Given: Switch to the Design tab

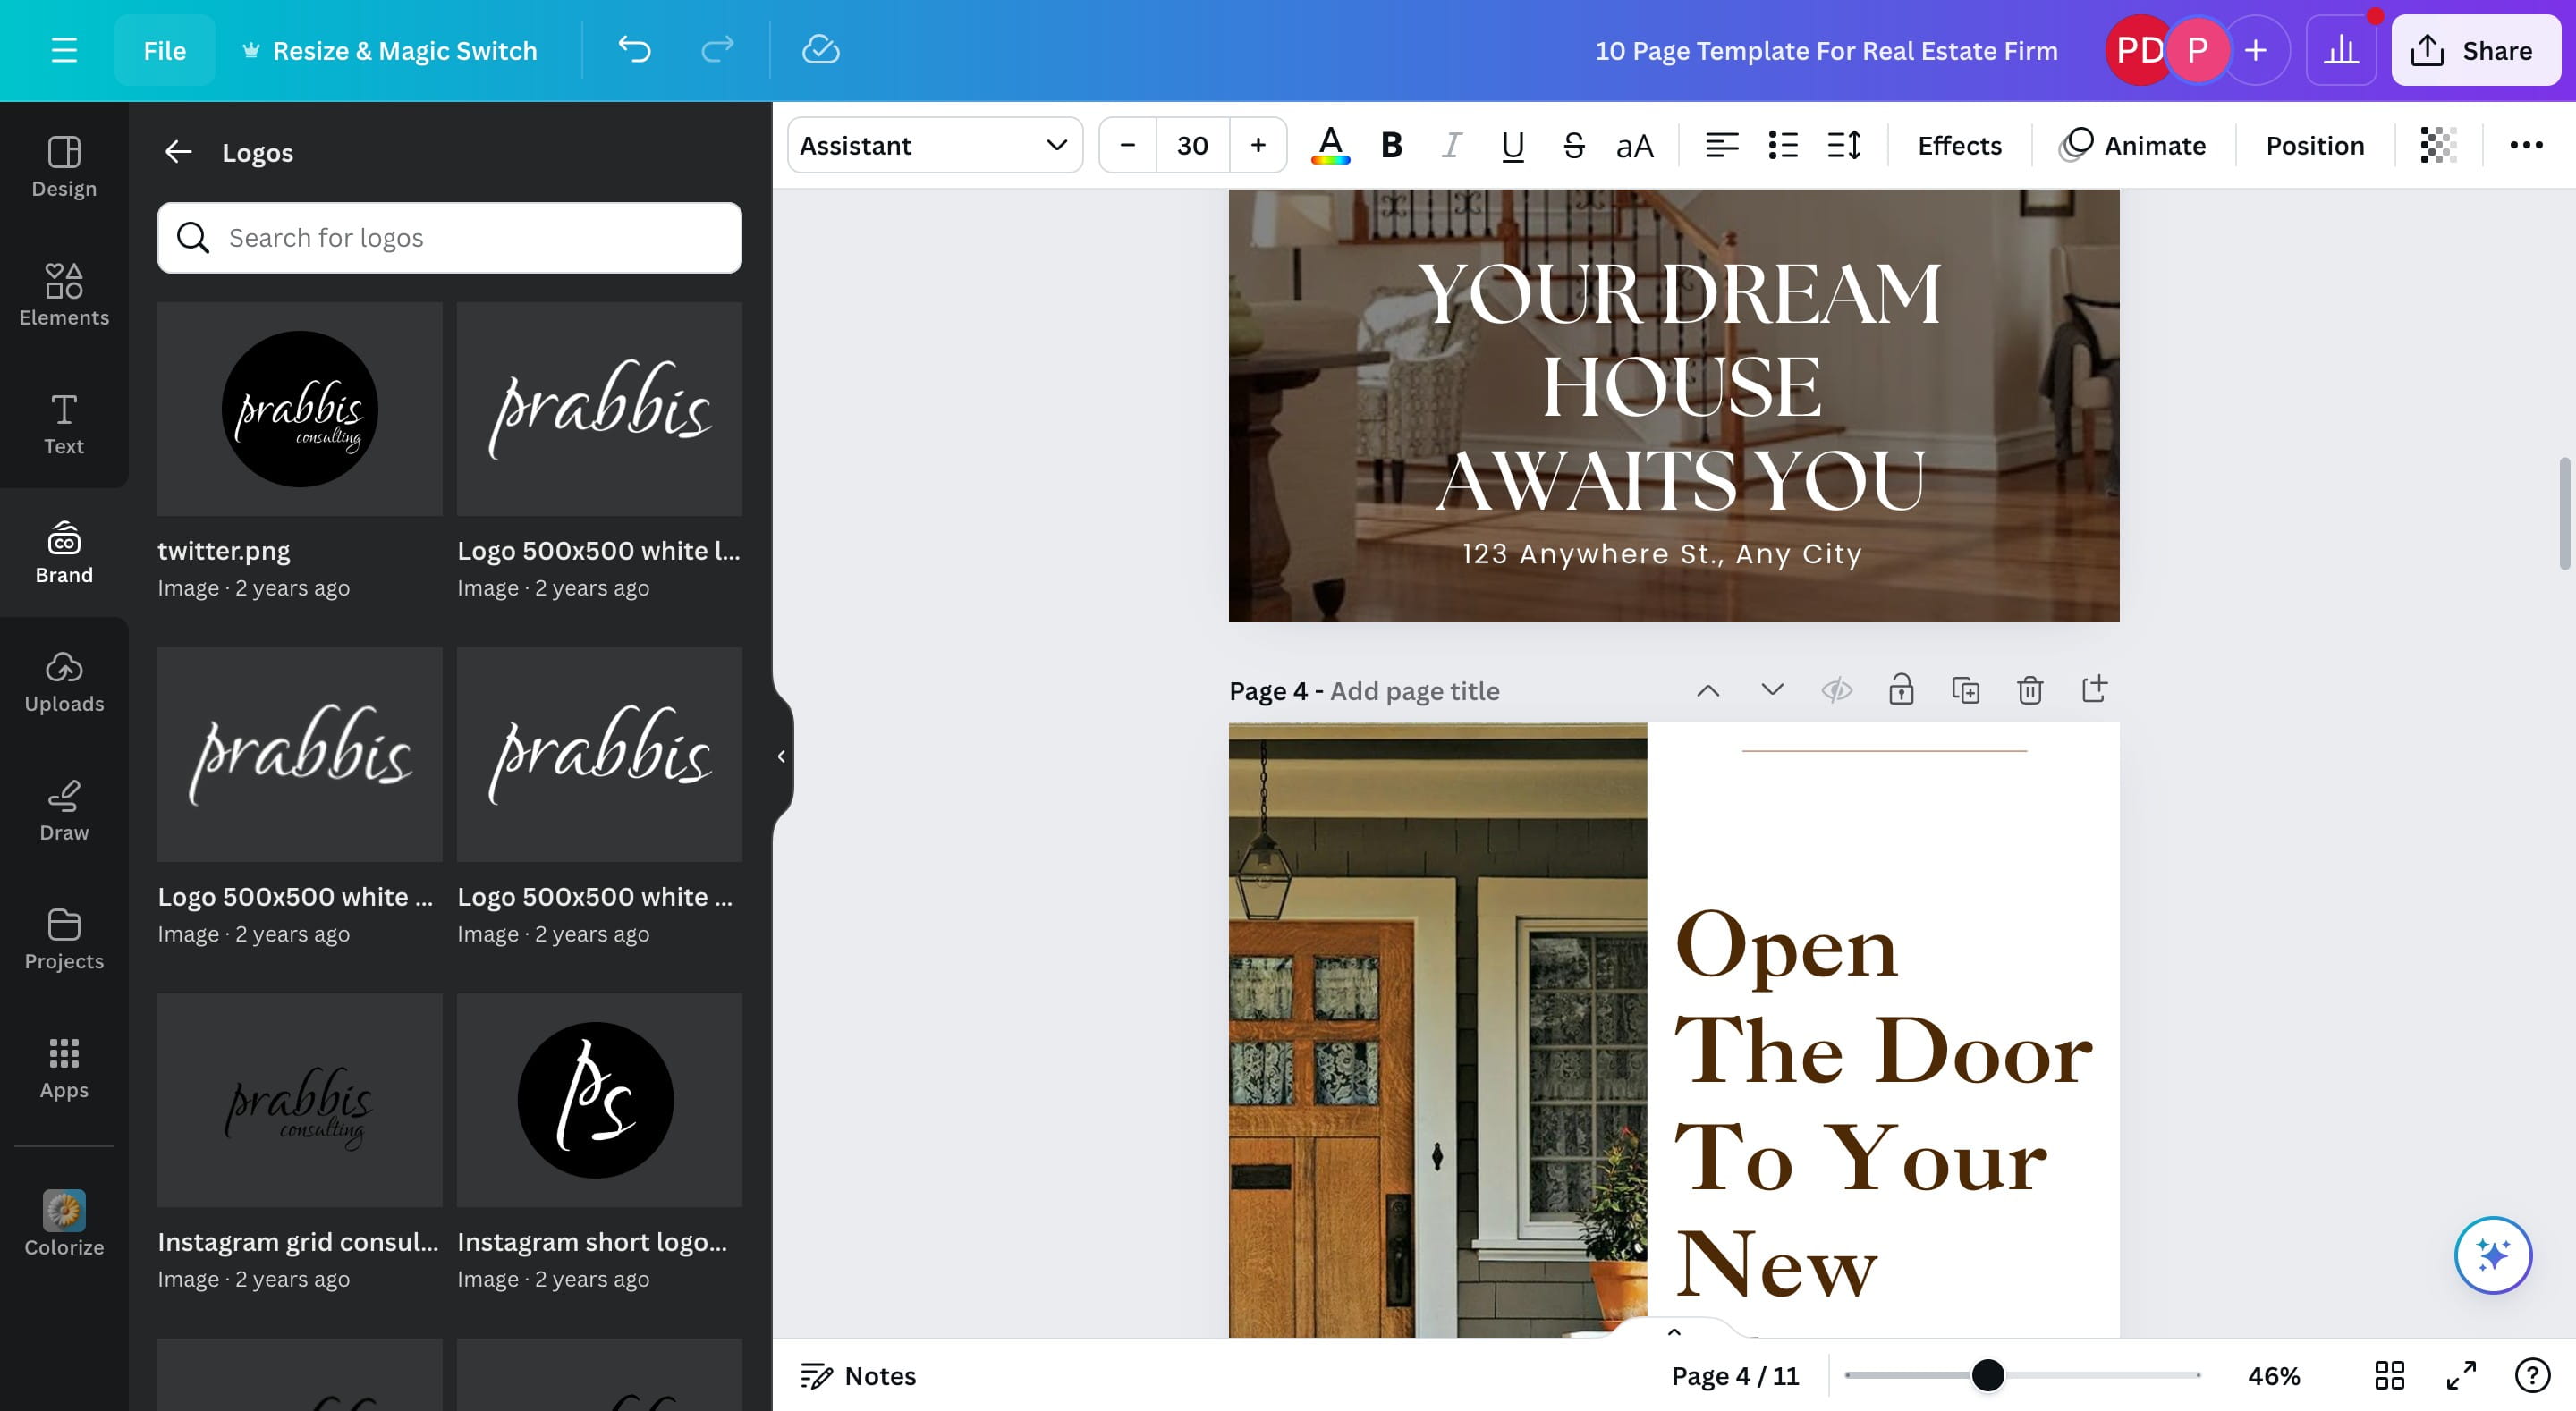Looking at the screenshot, I should tap(64, 166).
